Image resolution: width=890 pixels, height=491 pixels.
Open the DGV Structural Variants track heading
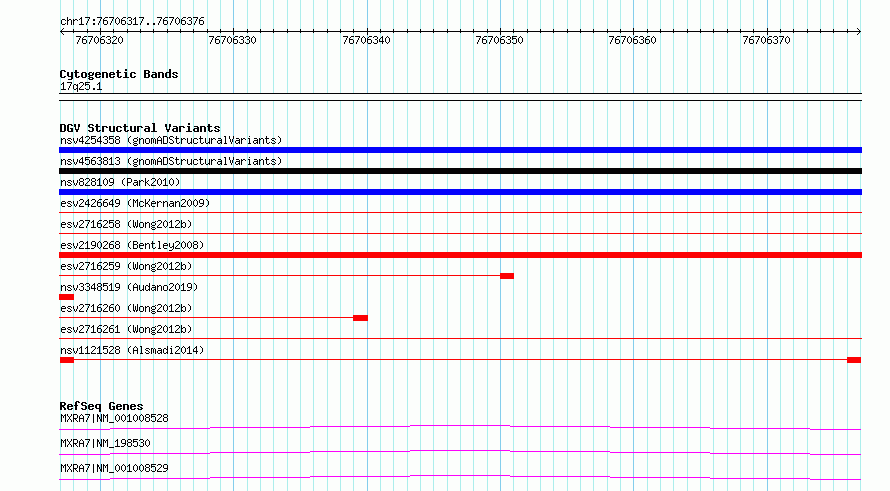pos(140,128)
